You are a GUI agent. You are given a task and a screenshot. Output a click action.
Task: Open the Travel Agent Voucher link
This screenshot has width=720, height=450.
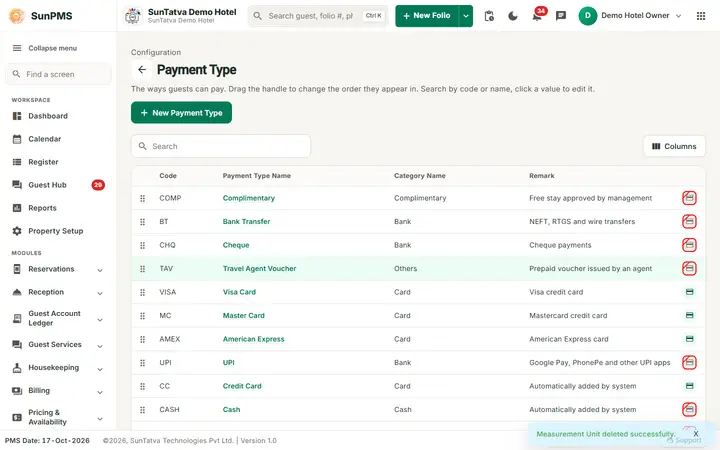click(x=259, y=268)
